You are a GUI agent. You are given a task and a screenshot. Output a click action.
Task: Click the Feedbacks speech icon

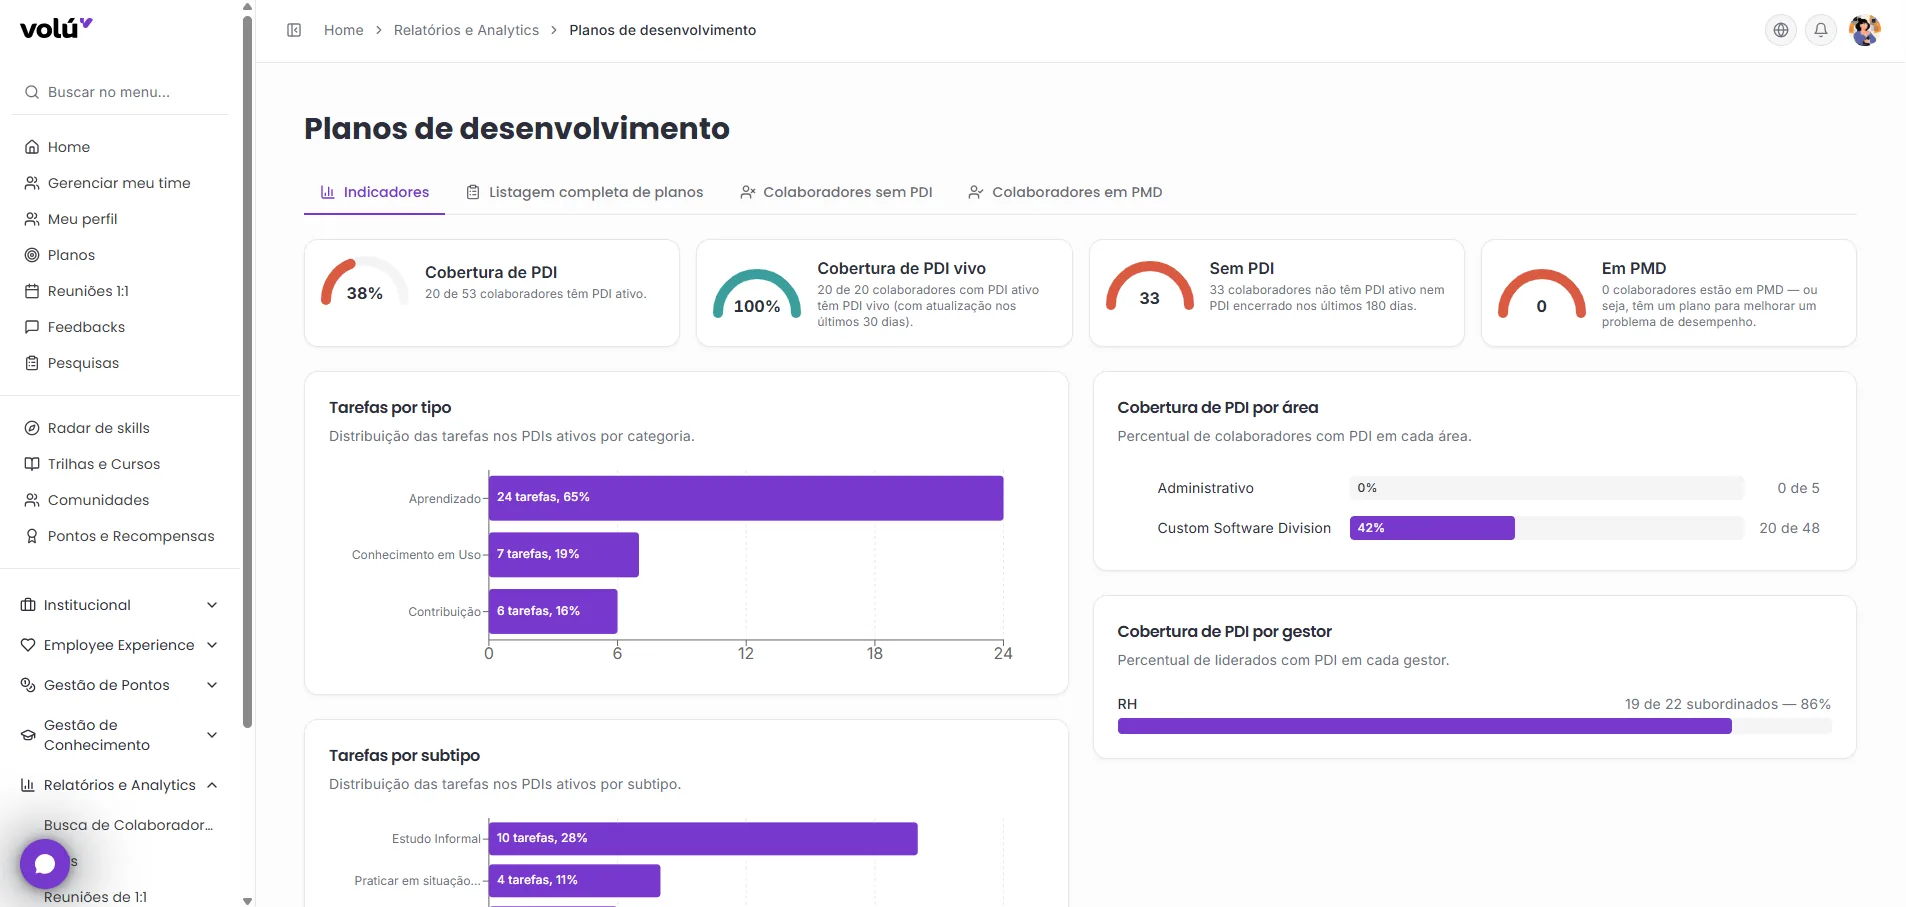coord(32,327)
